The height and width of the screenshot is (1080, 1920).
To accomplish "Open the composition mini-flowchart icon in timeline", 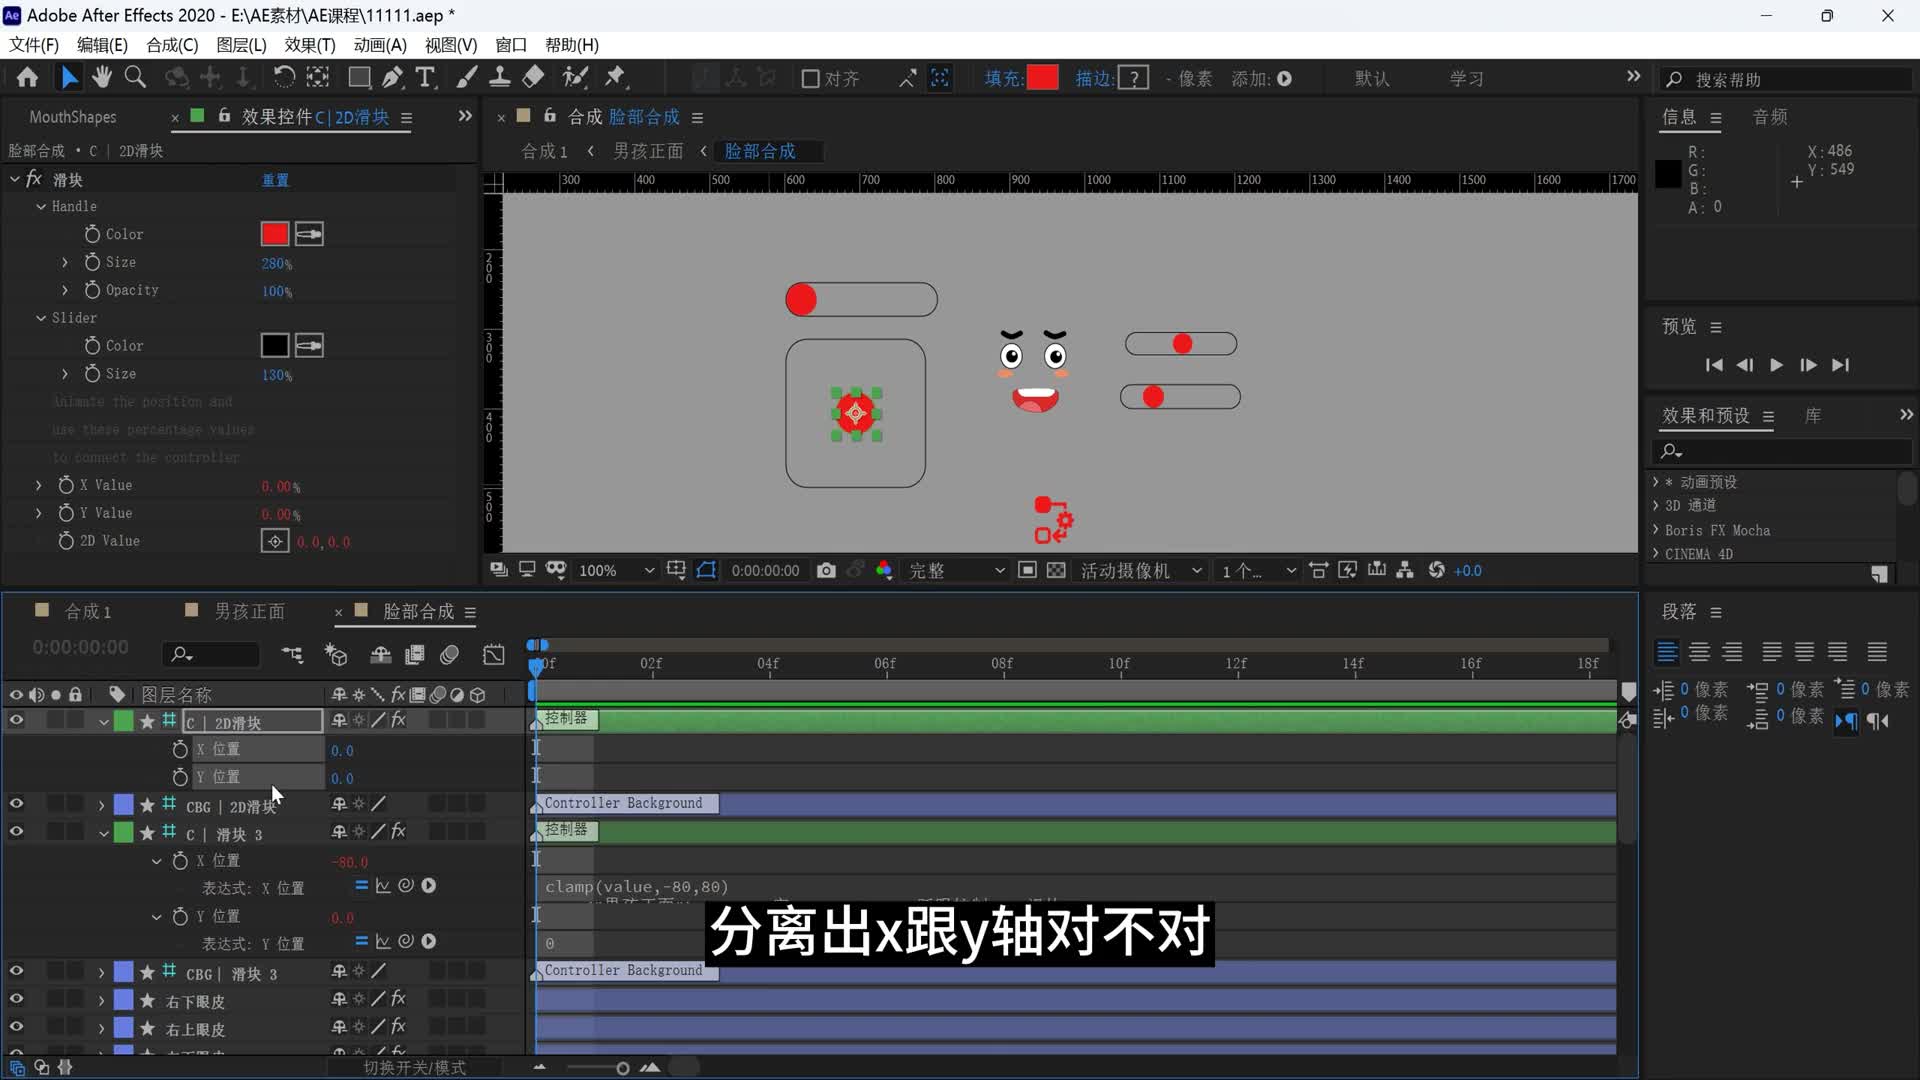I will coord(292,655).
